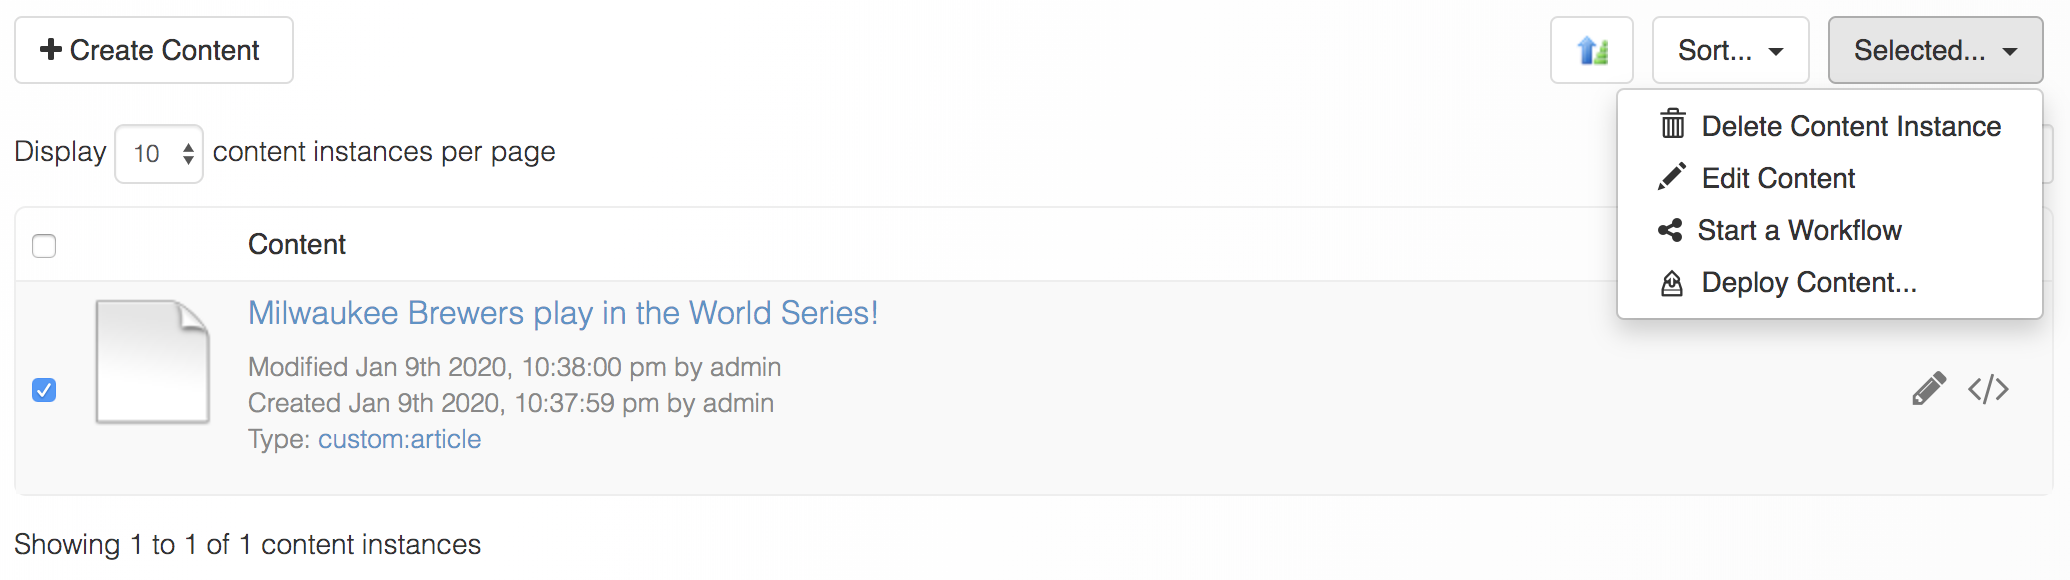Viewport: 2070px width, 580px height.
Task: Click the deploy icon beside Deploy Content
Action: coord(1671,284)
